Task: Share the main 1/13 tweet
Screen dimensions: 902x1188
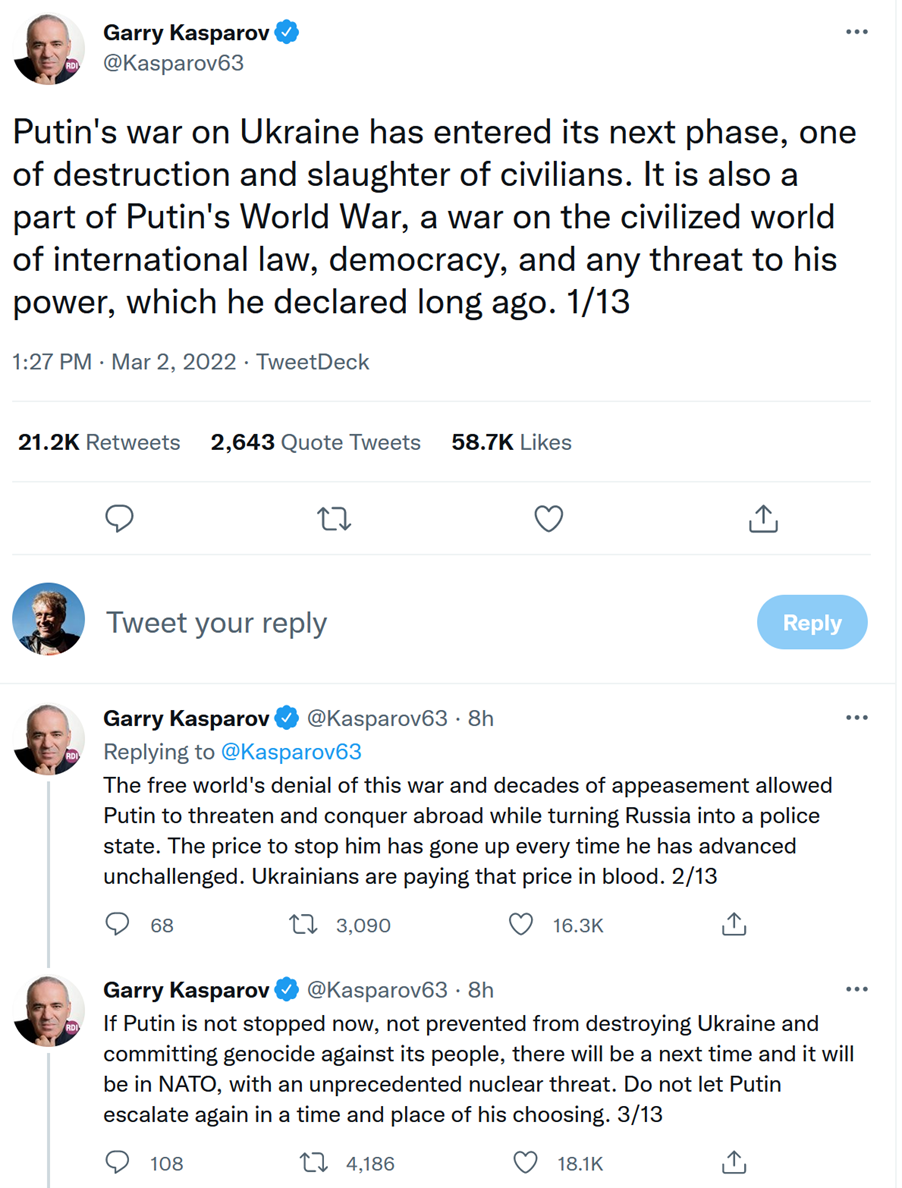Action: (x=763, y=518)
